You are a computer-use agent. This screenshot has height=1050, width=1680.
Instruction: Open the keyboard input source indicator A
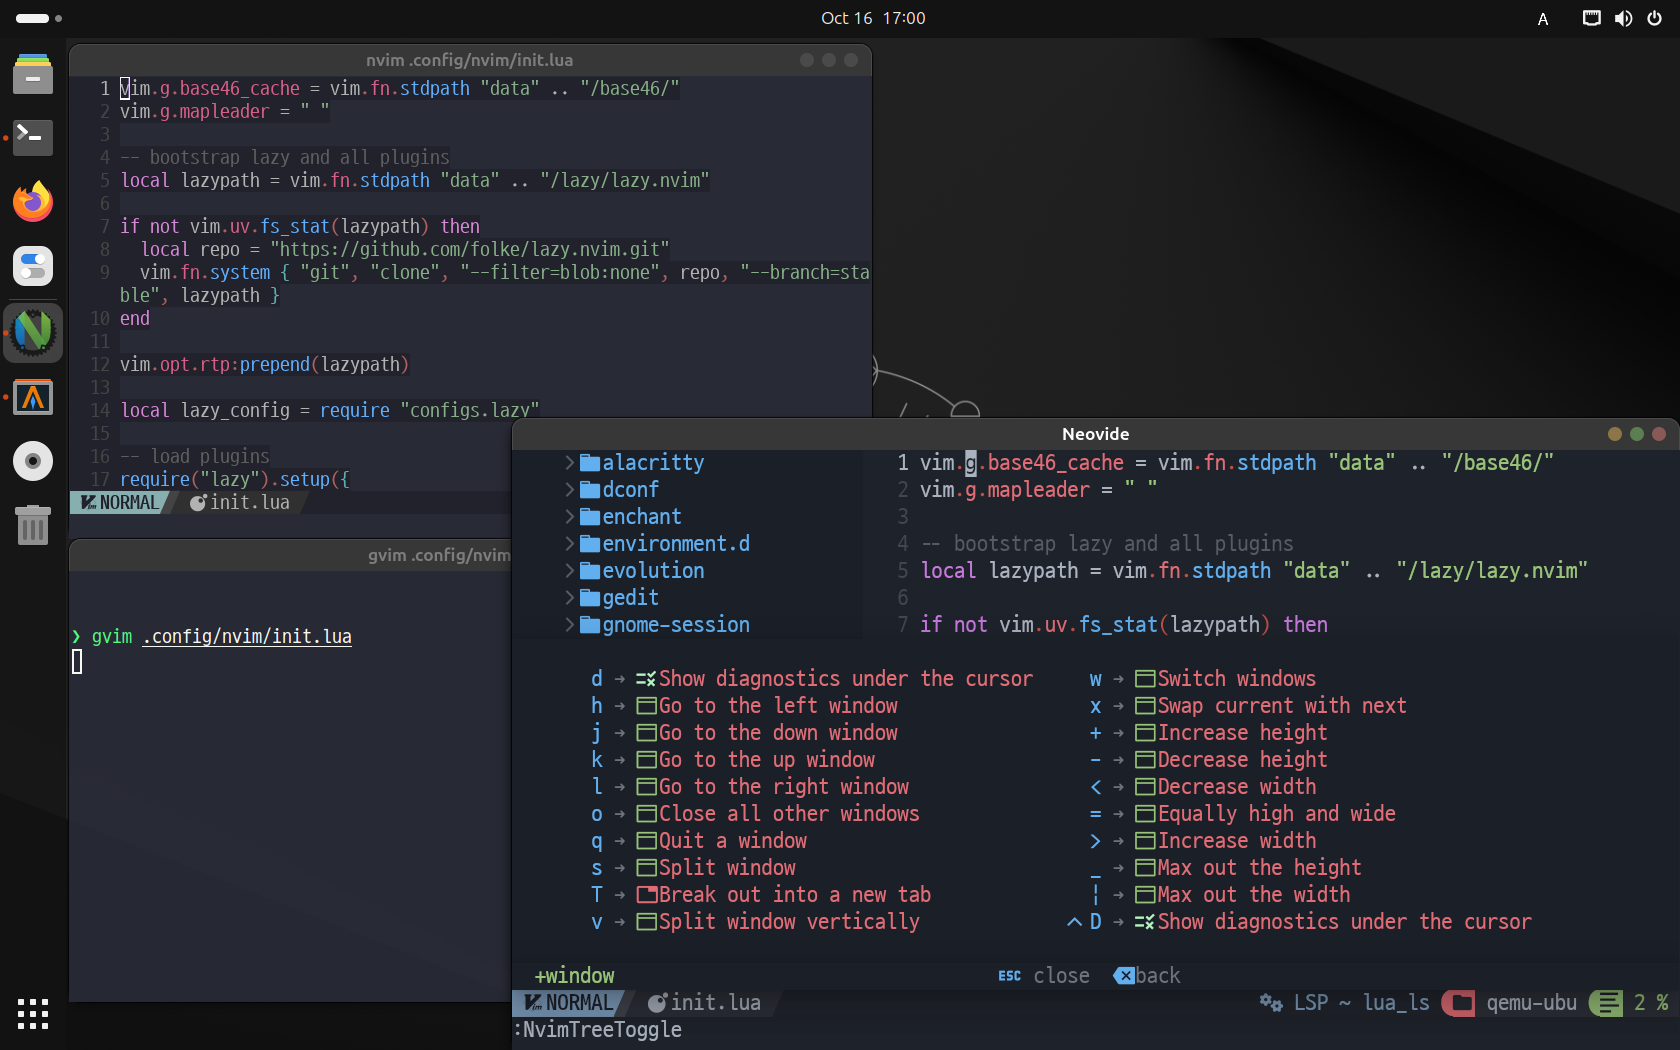tap(1543, 19)
